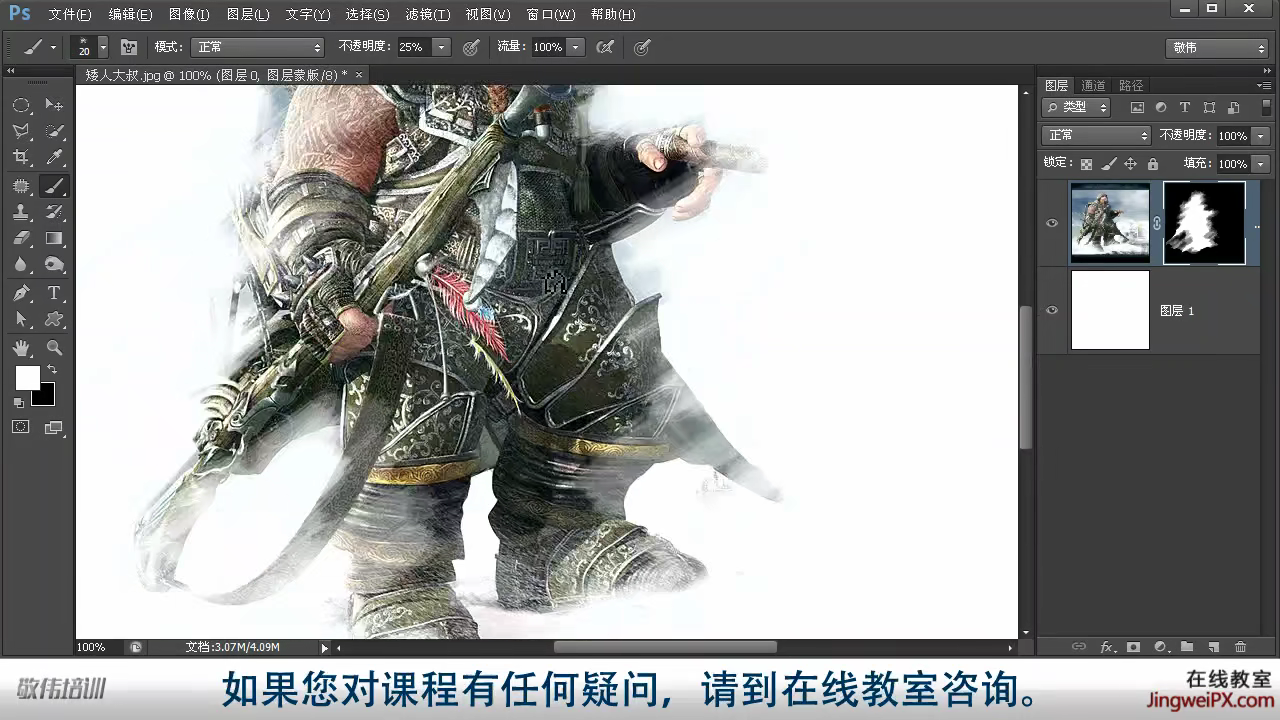Filter layers by pixel layers
Image resolution: width=1280 pixels, height=720 pixels.
point(1137,107)
